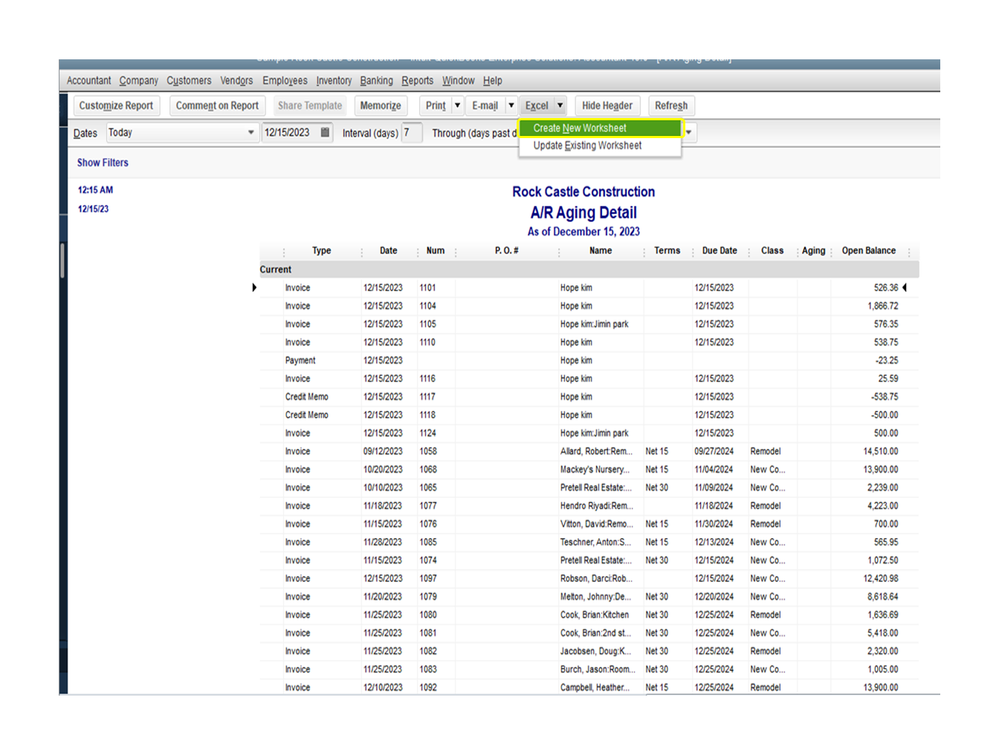Click the Excel button
Viewport: 999px width, 749px height.
click(536, 106)
